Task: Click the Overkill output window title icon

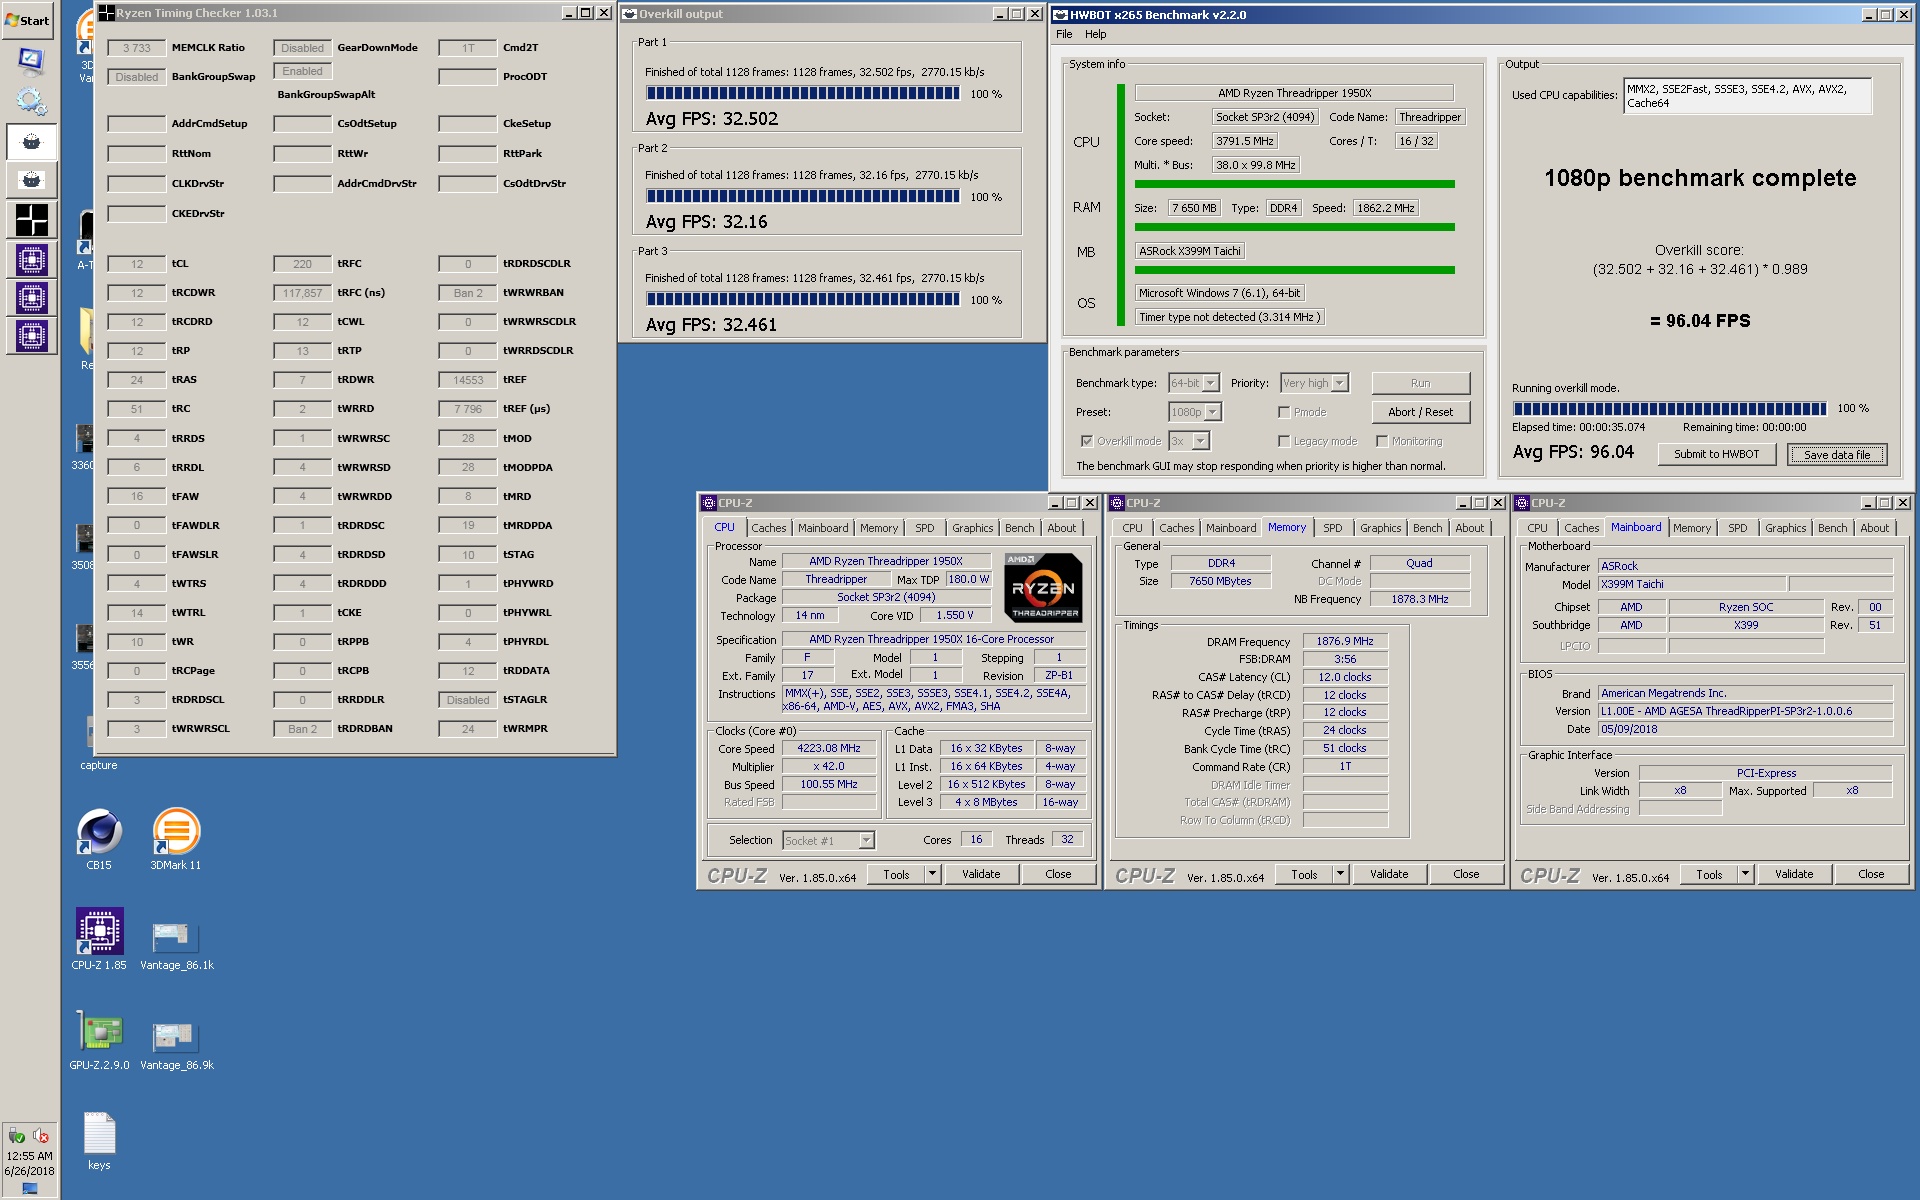Action: (x=630, y=14)
